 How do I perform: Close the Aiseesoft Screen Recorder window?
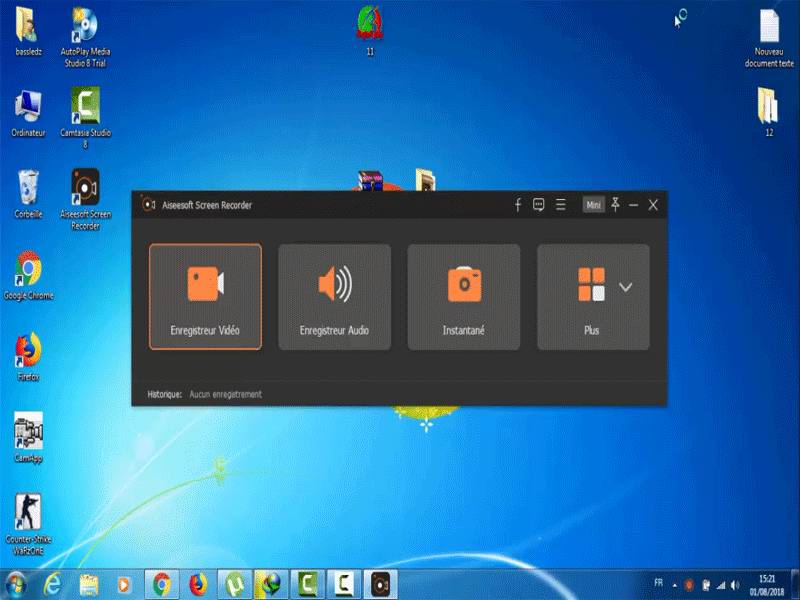tap(653, 205)
